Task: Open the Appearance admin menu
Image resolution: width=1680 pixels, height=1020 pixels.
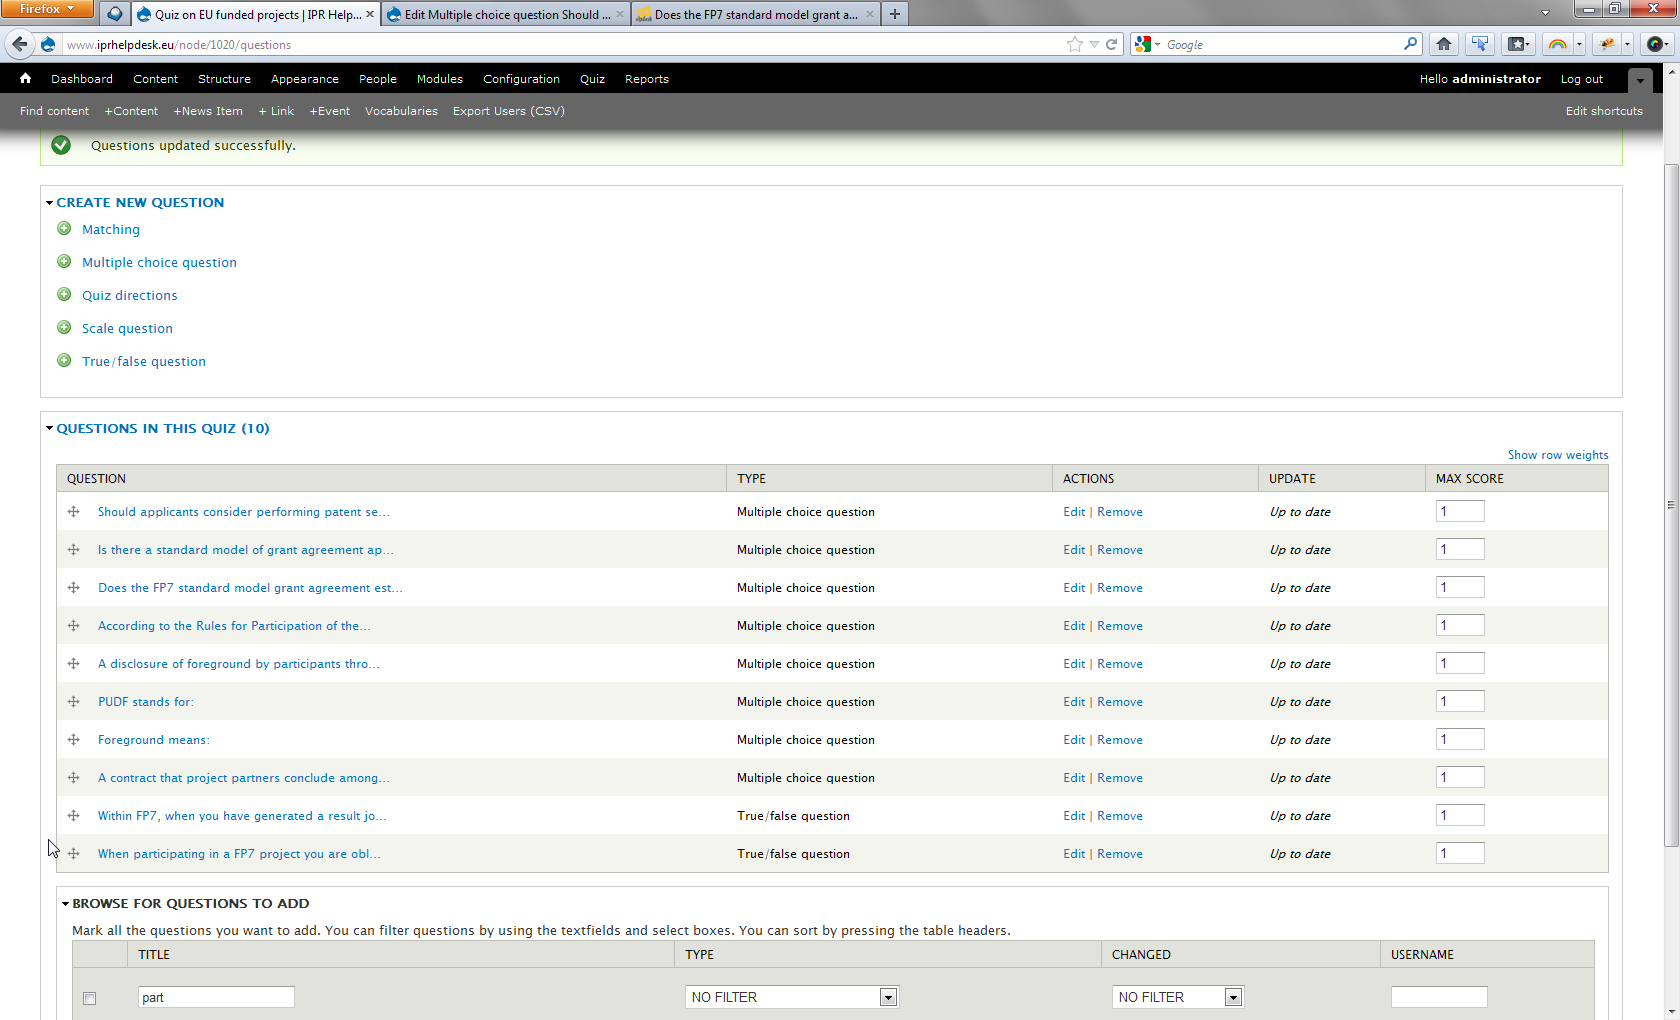Action: tap(304, 79)
